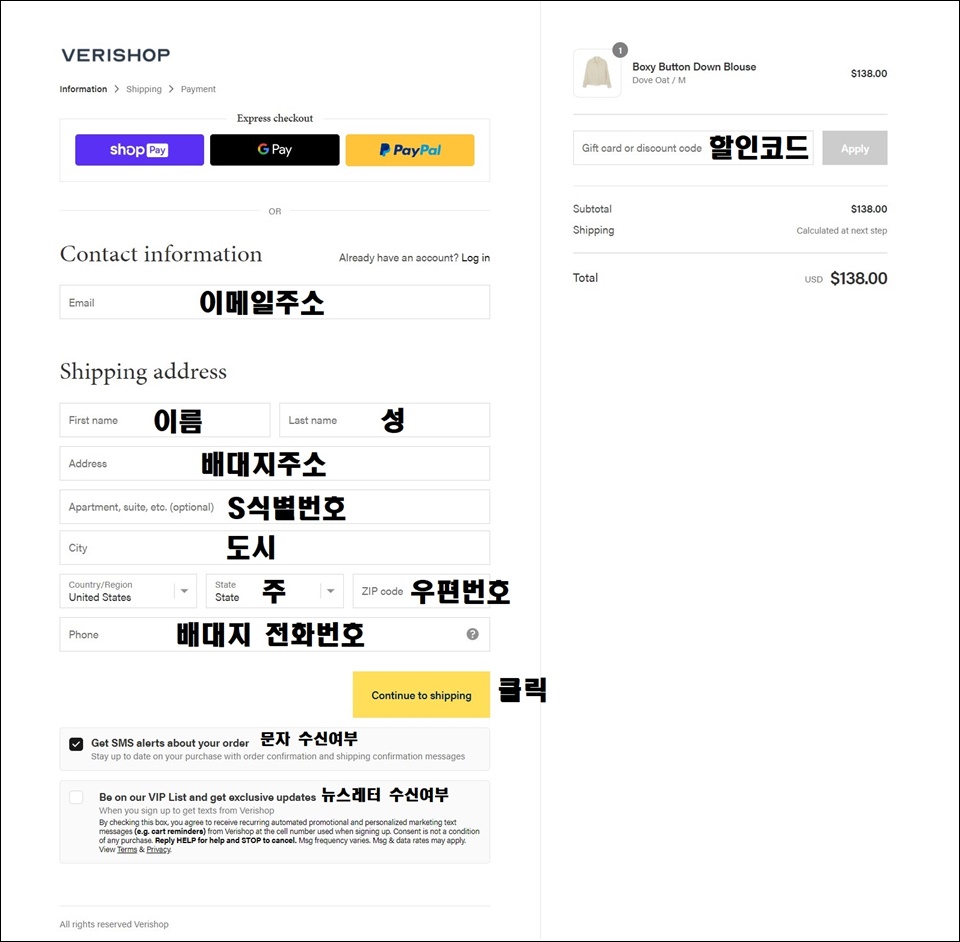
Task: Open the Terms link
Action: (x=127, y=850)
